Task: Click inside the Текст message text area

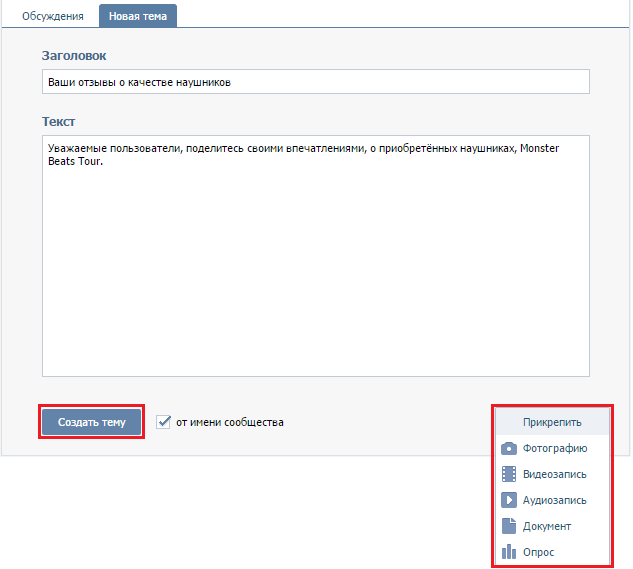Action: pyautogui.click(x=316, y=256)
